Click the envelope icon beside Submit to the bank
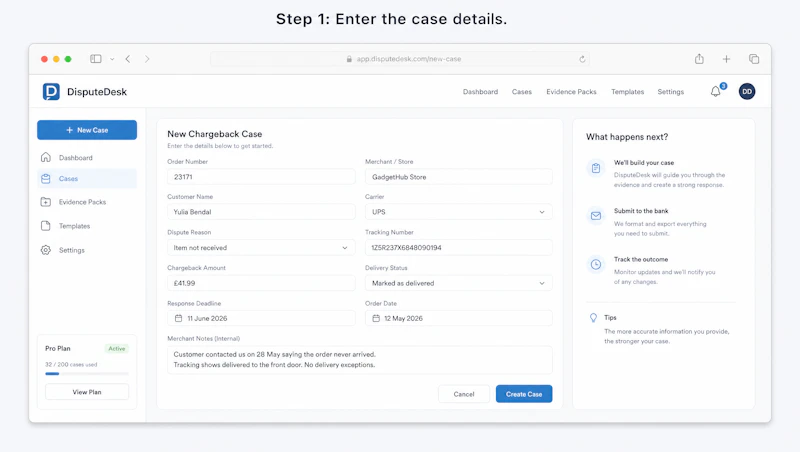The width and height of the screenshot is (800, 452). click(596, 216)
